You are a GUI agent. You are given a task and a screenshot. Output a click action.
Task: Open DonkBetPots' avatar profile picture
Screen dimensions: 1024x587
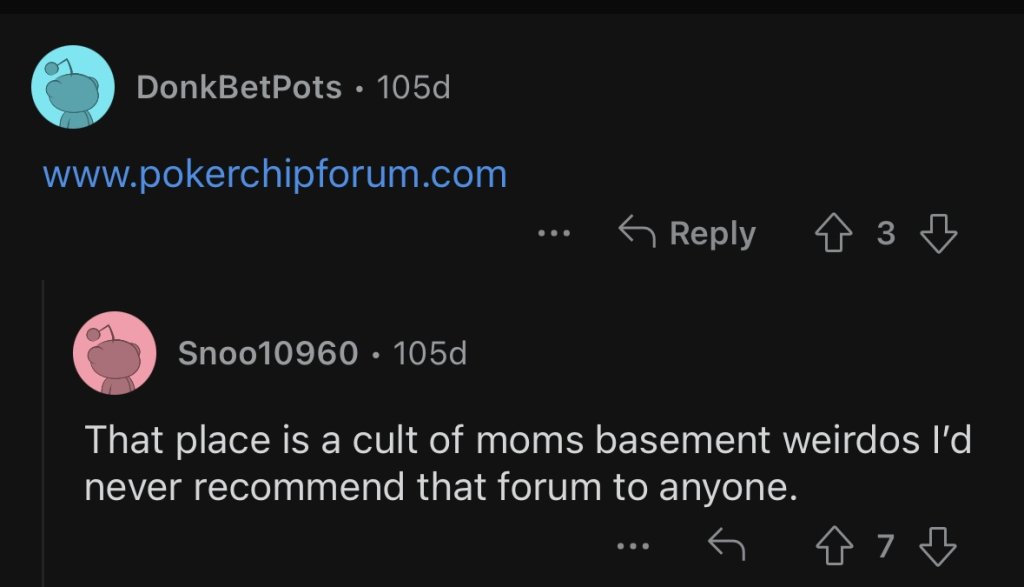pos(73,87)
